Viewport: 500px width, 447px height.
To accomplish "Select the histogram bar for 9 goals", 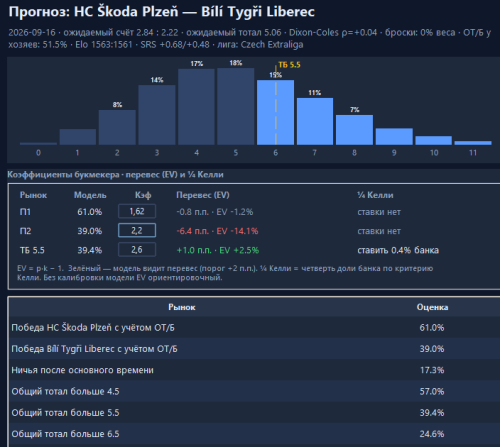I will tap(394, 137).
